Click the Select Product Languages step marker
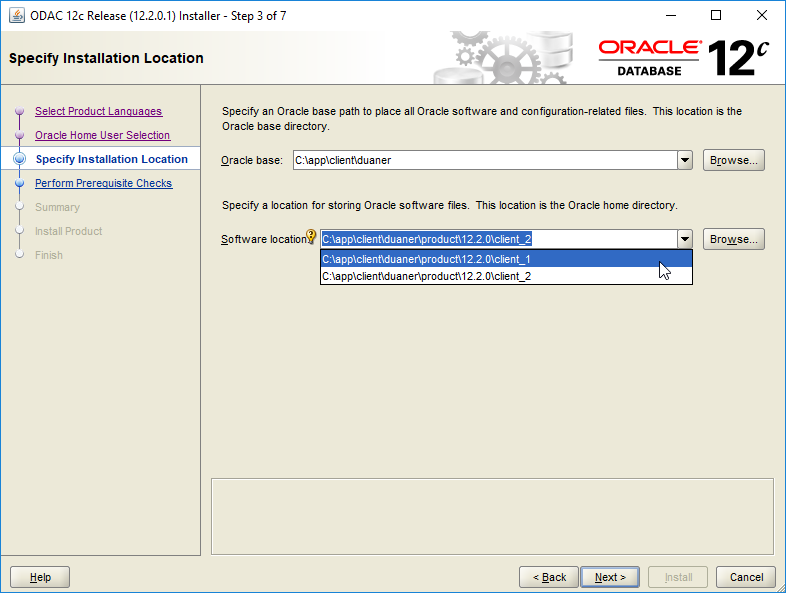The height and width of the screenshot is (593, 786). point(20,111)
